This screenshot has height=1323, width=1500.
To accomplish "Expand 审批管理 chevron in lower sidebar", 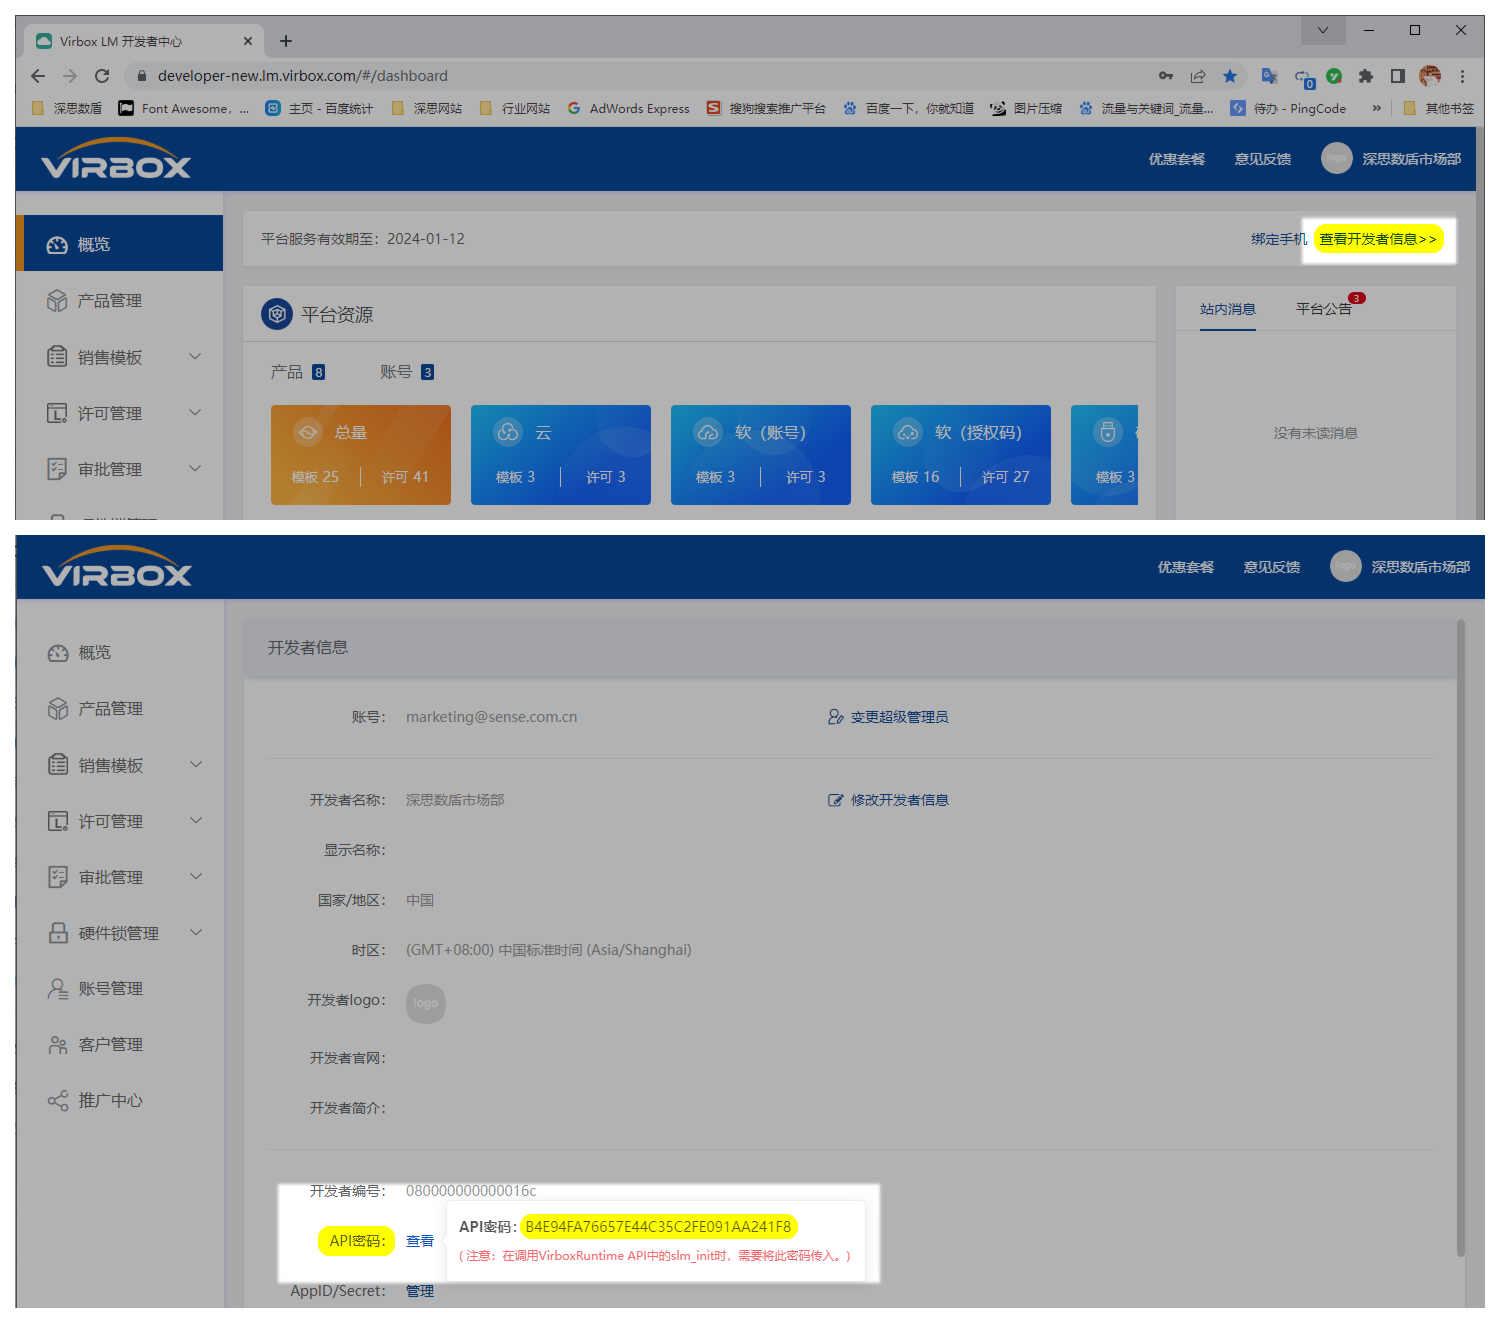I will (x=196, y=876).
